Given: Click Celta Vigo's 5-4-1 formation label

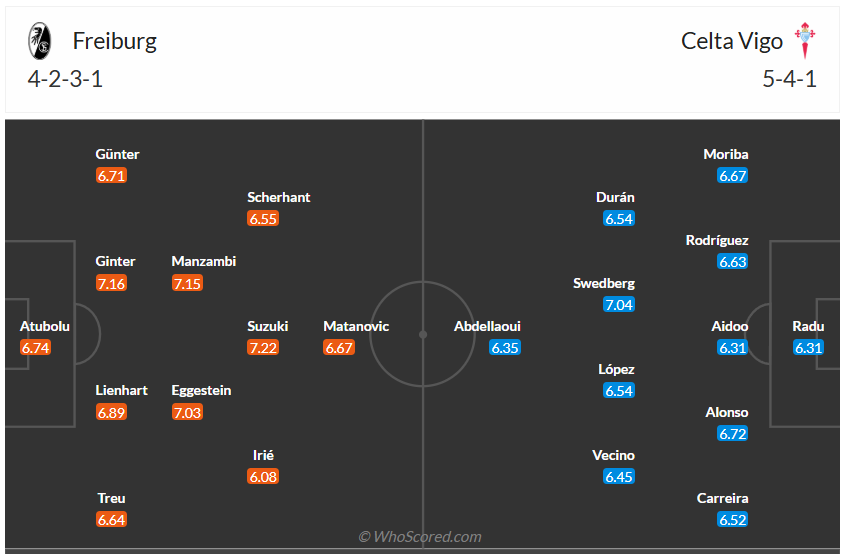Looking at the screenshot, I should pyautogui.click(x=789, y=80).
